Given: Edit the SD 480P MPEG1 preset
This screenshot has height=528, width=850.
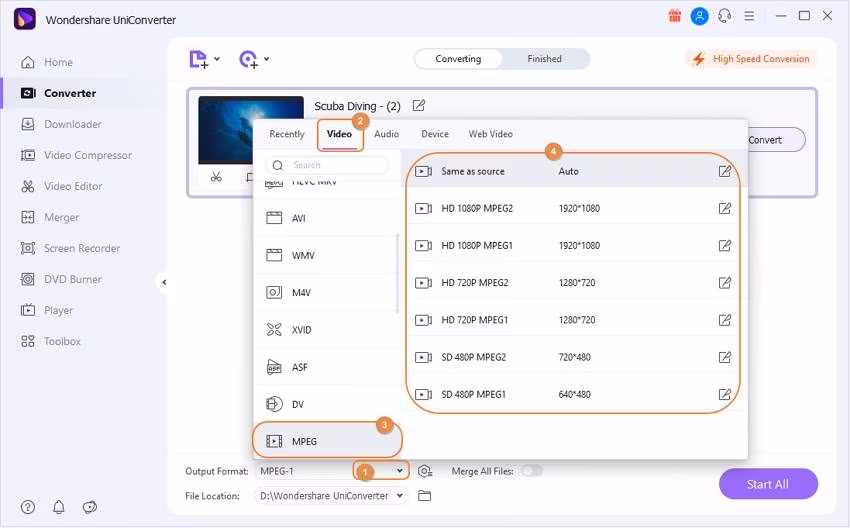Looking at the screenshot, I should [x=724, y=394].
